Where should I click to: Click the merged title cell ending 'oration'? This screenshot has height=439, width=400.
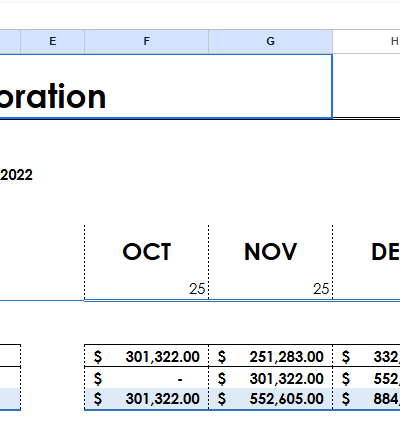pyautogui.click(x=166, y=86)
